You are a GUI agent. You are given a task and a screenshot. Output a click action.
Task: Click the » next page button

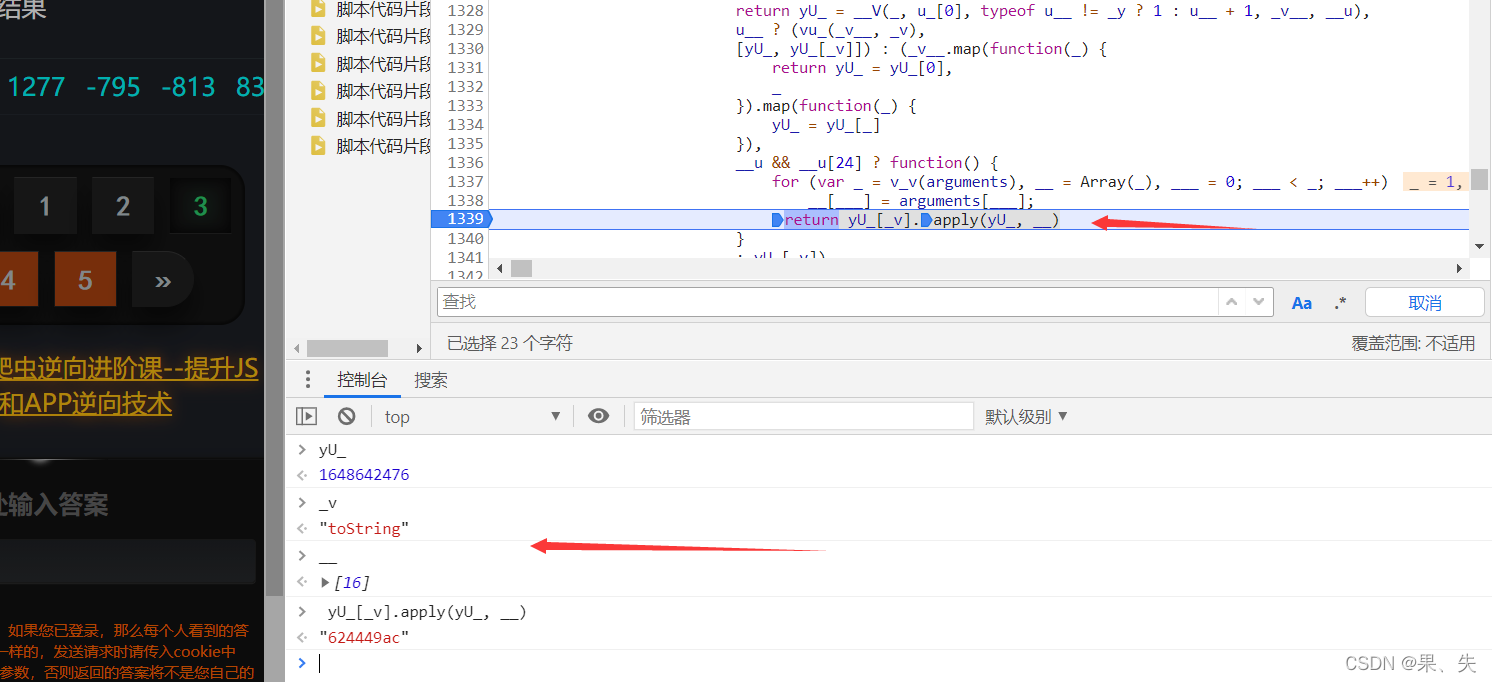tap(163, 280)
